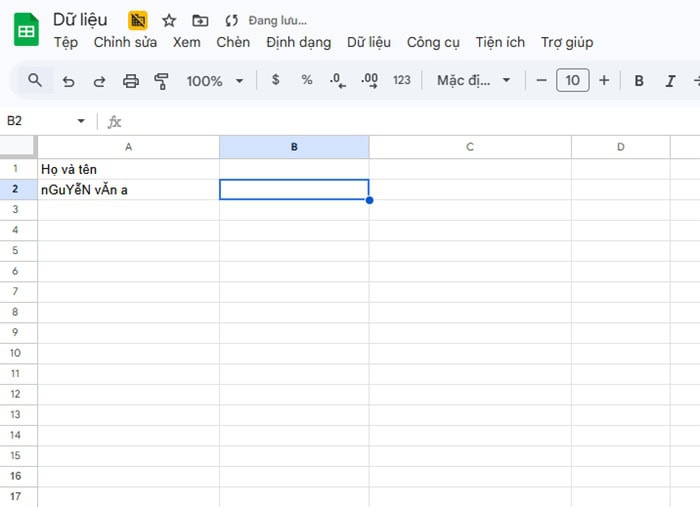Print the spreadsheet using printer icon

tap(130, 81)
